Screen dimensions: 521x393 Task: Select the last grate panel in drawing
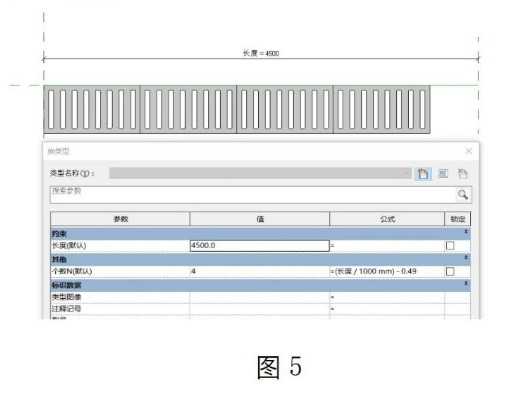tap(382, 109)
